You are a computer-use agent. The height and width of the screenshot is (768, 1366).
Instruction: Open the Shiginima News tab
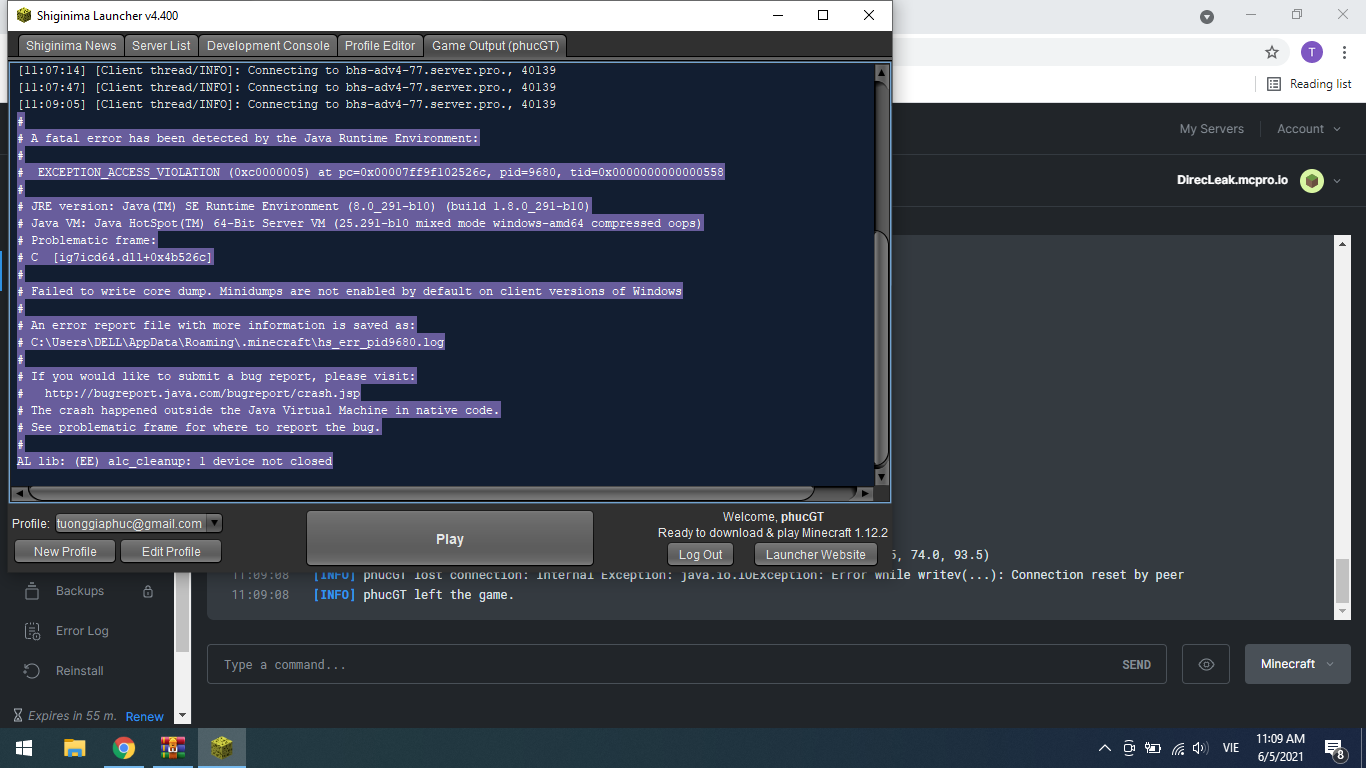(71, 46)
